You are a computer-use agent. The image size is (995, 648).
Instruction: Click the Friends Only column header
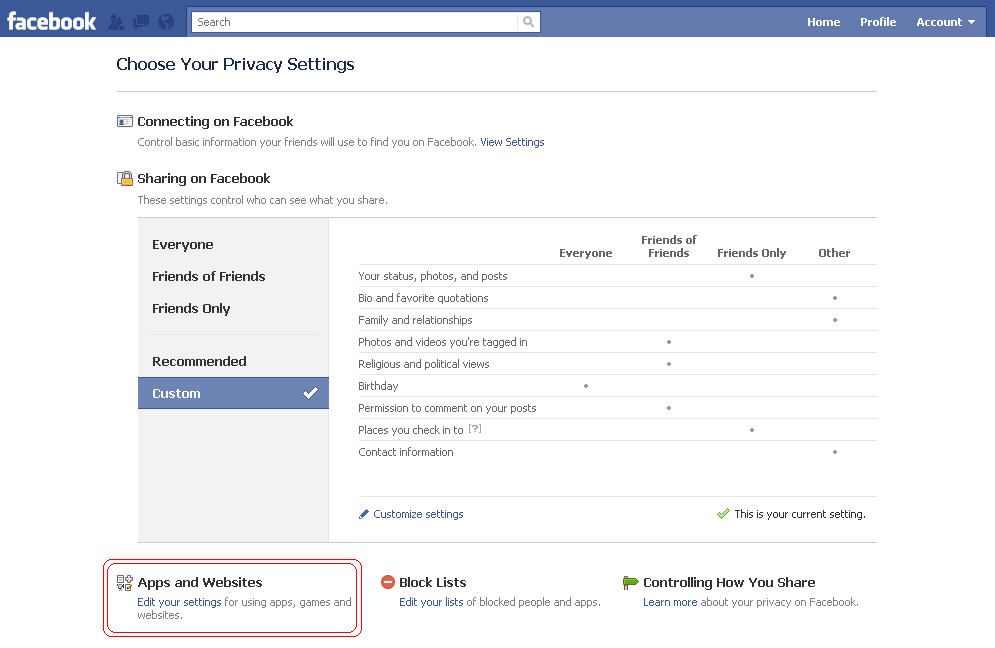pyautogui.click(x=751, y=253)
